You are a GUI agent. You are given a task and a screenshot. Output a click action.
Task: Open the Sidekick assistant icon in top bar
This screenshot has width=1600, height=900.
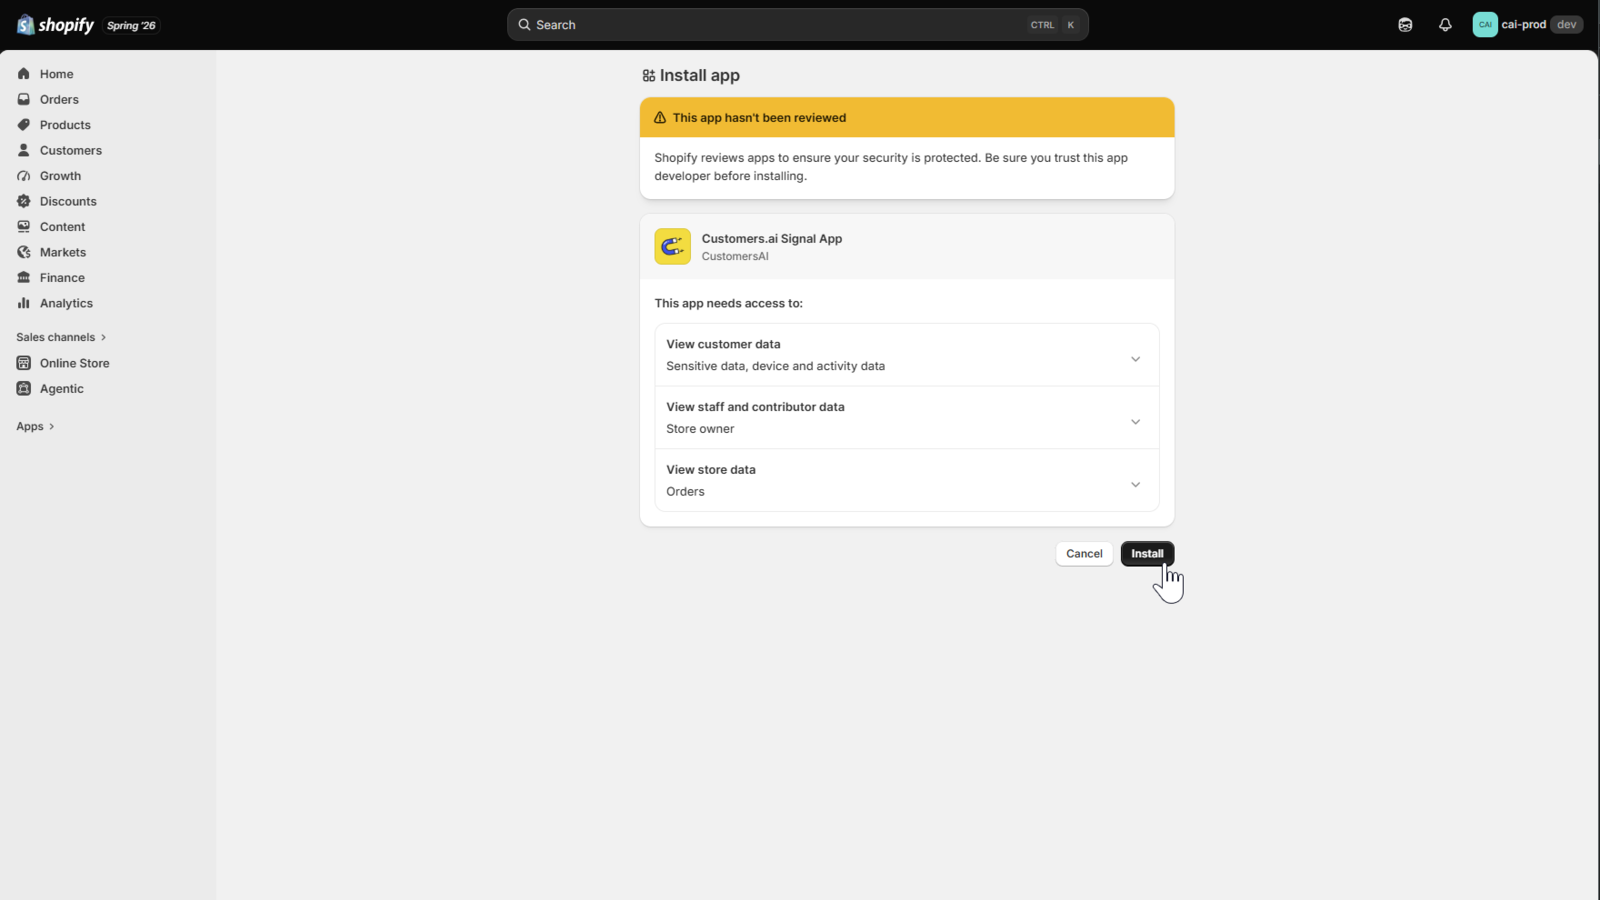point(1405,25)
